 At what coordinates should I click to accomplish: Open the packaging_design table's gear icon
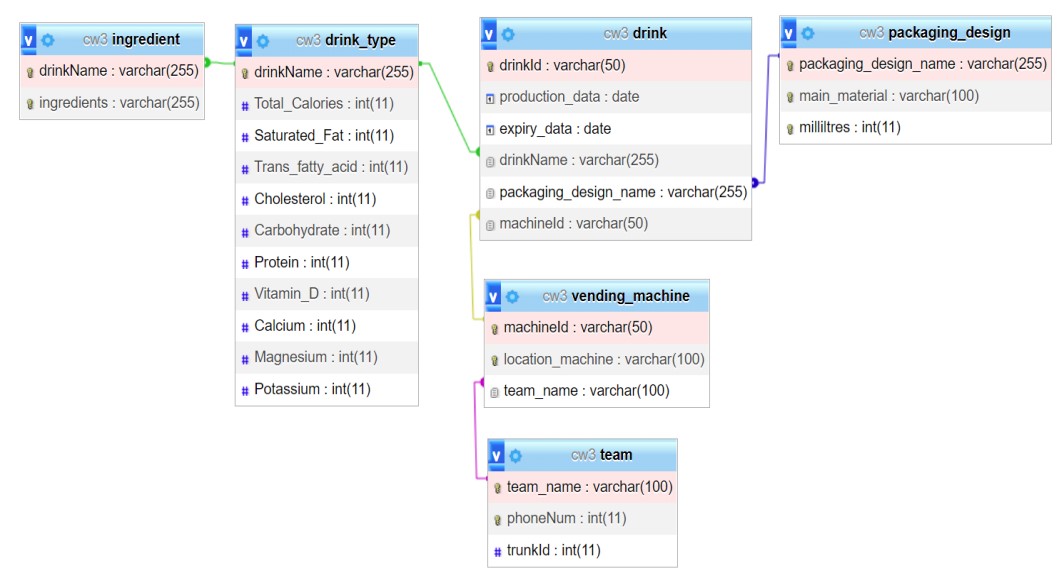point(807,33)
